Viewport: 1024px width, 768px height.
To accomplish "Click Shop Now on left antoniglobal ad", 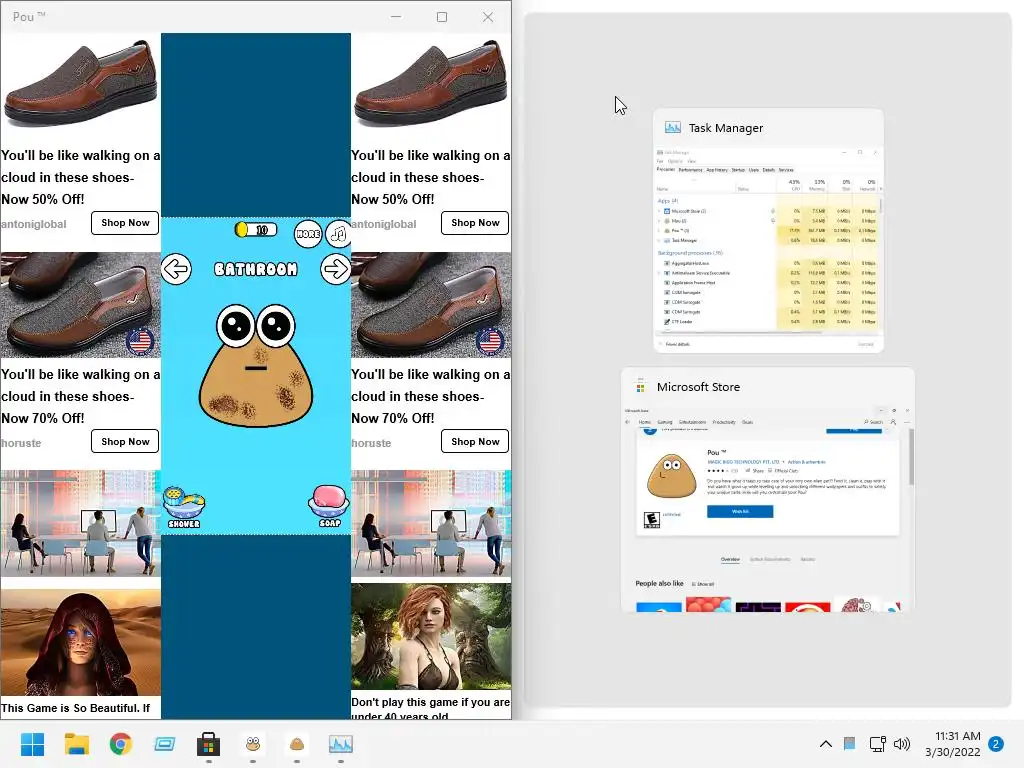I will click(125, 223).
